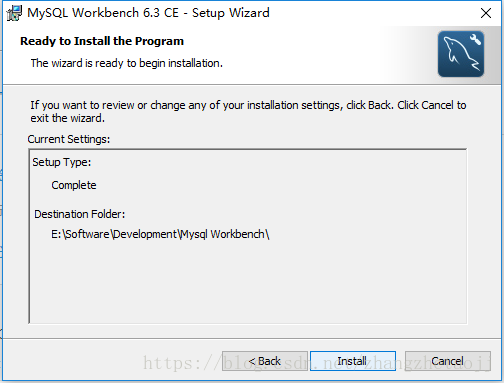Click the E:\Software\Development\Mysql Workbench\ path

[160, 234]
